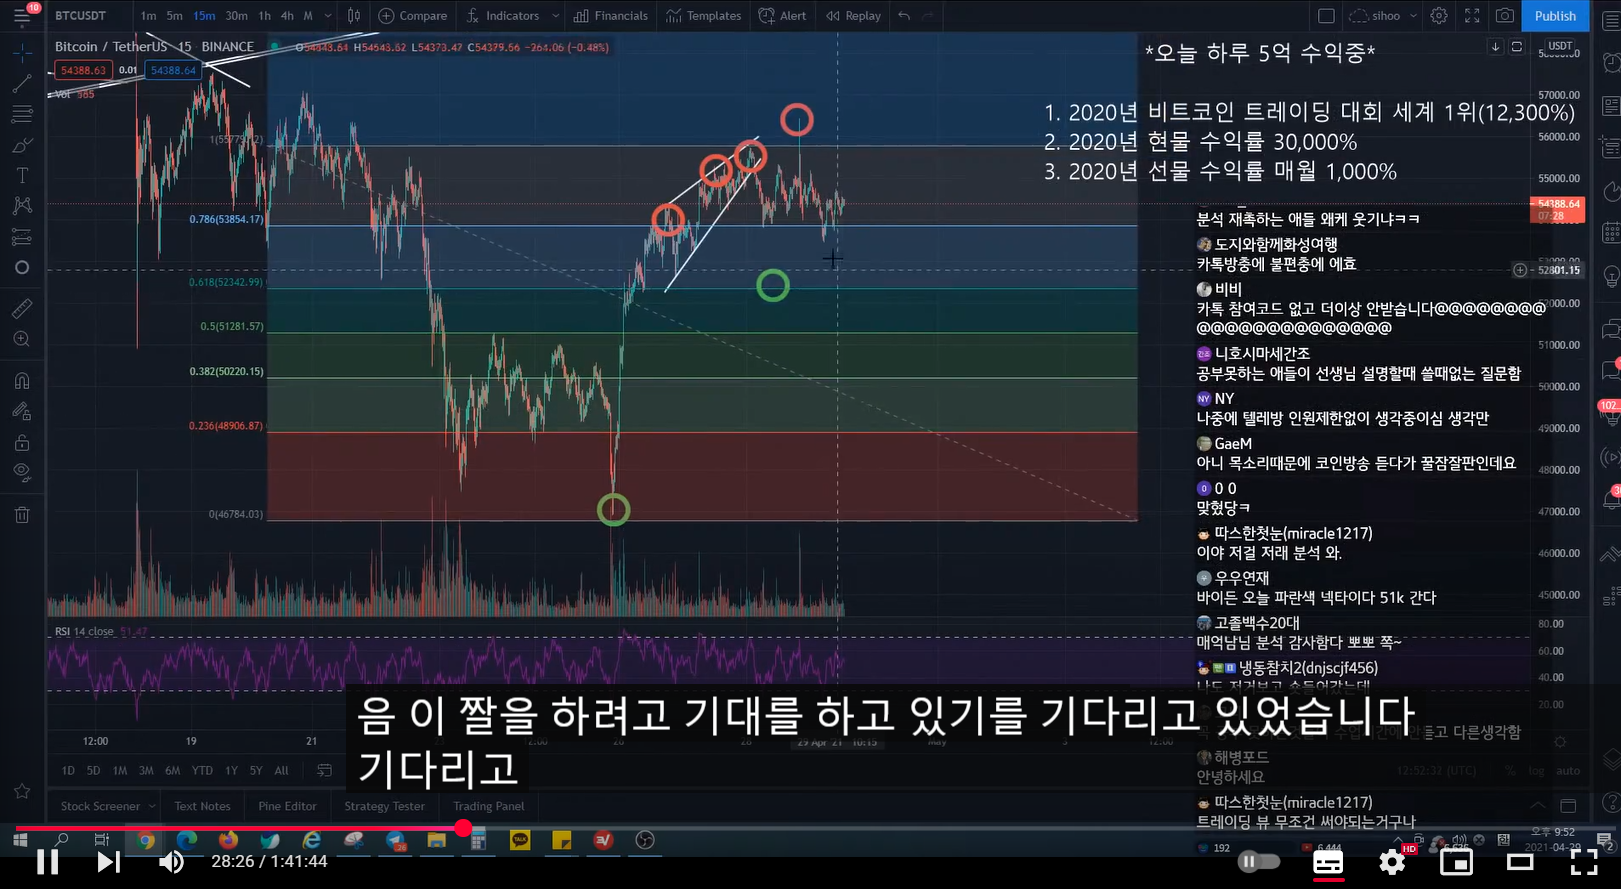Toggle YouTube autoplay switch

click(x=1259, y=862)
